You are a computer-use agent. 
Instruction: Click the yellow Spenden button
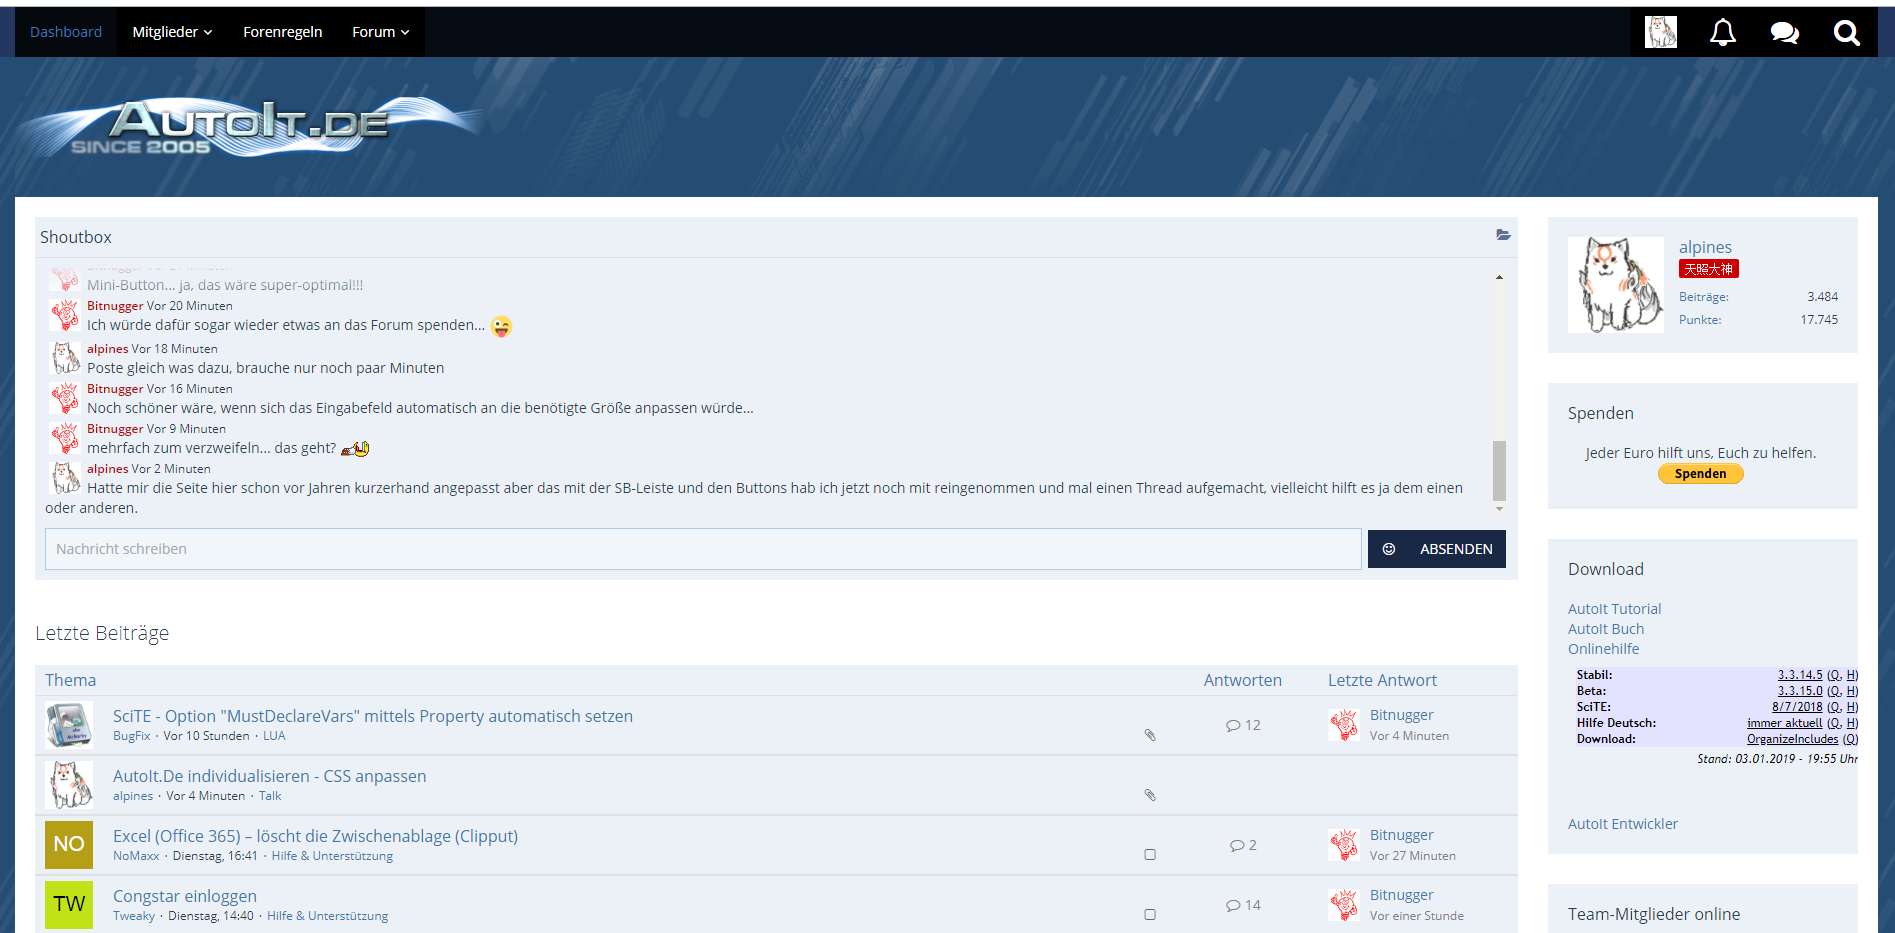coord(1700,474)
